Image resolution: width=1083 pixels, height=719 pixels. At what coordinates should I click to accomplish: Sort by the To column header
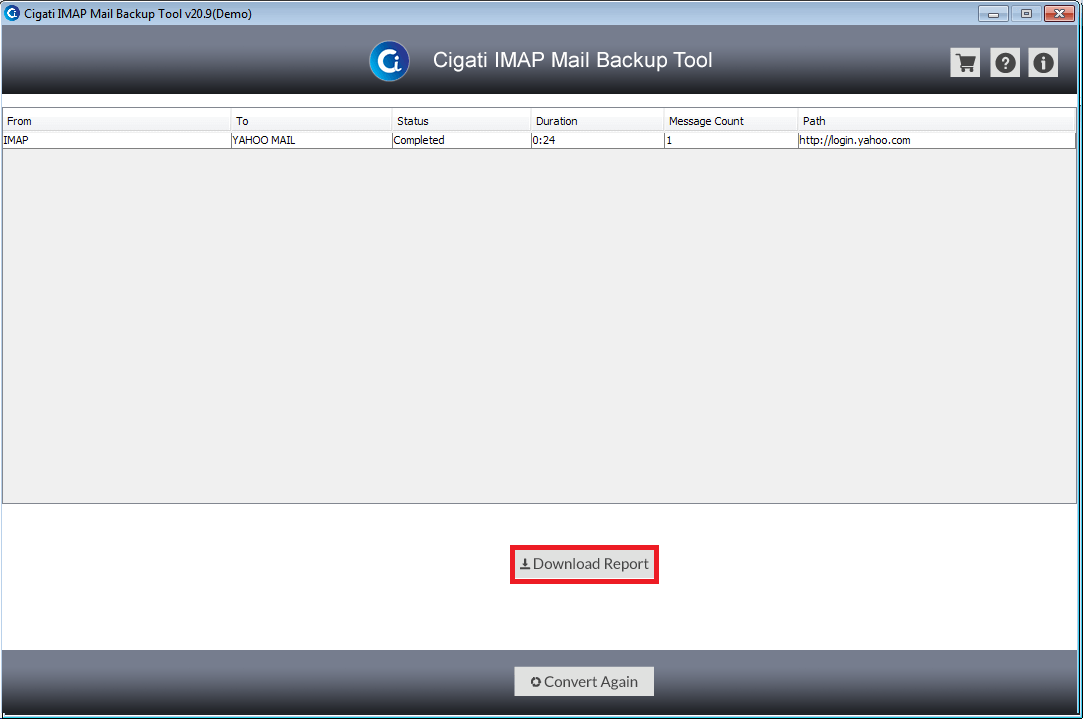pos(312,121)
